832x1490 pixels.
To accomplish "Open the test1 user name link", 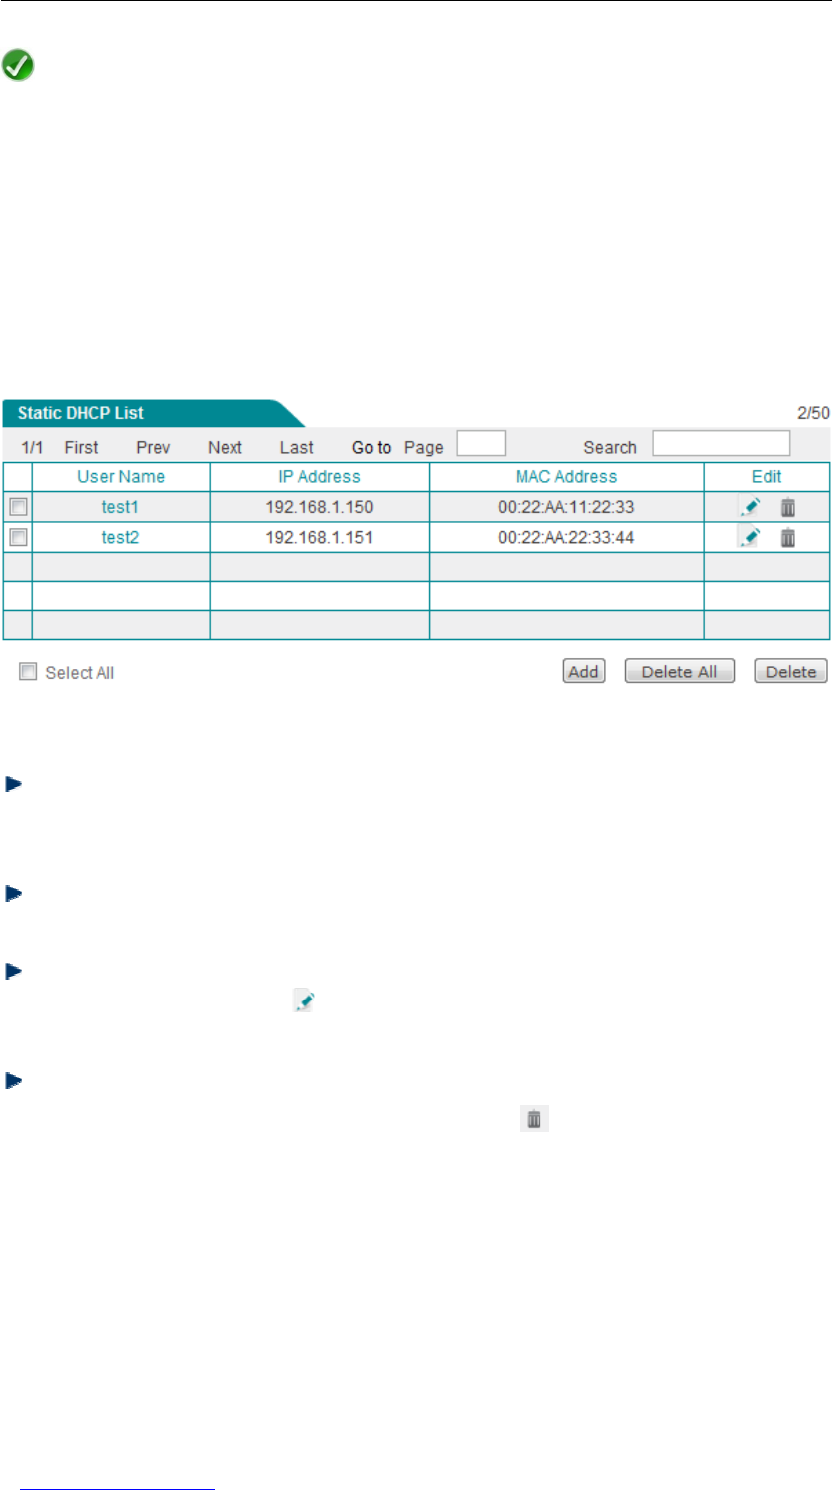I will [120, 507].
